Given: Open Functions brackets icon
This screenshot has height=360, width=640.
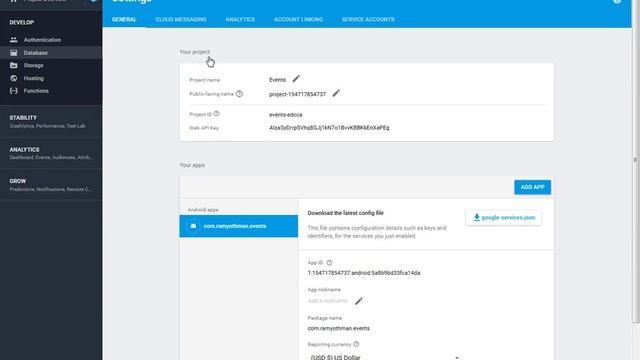Looking at the screenshot, I should click(14, 91).
